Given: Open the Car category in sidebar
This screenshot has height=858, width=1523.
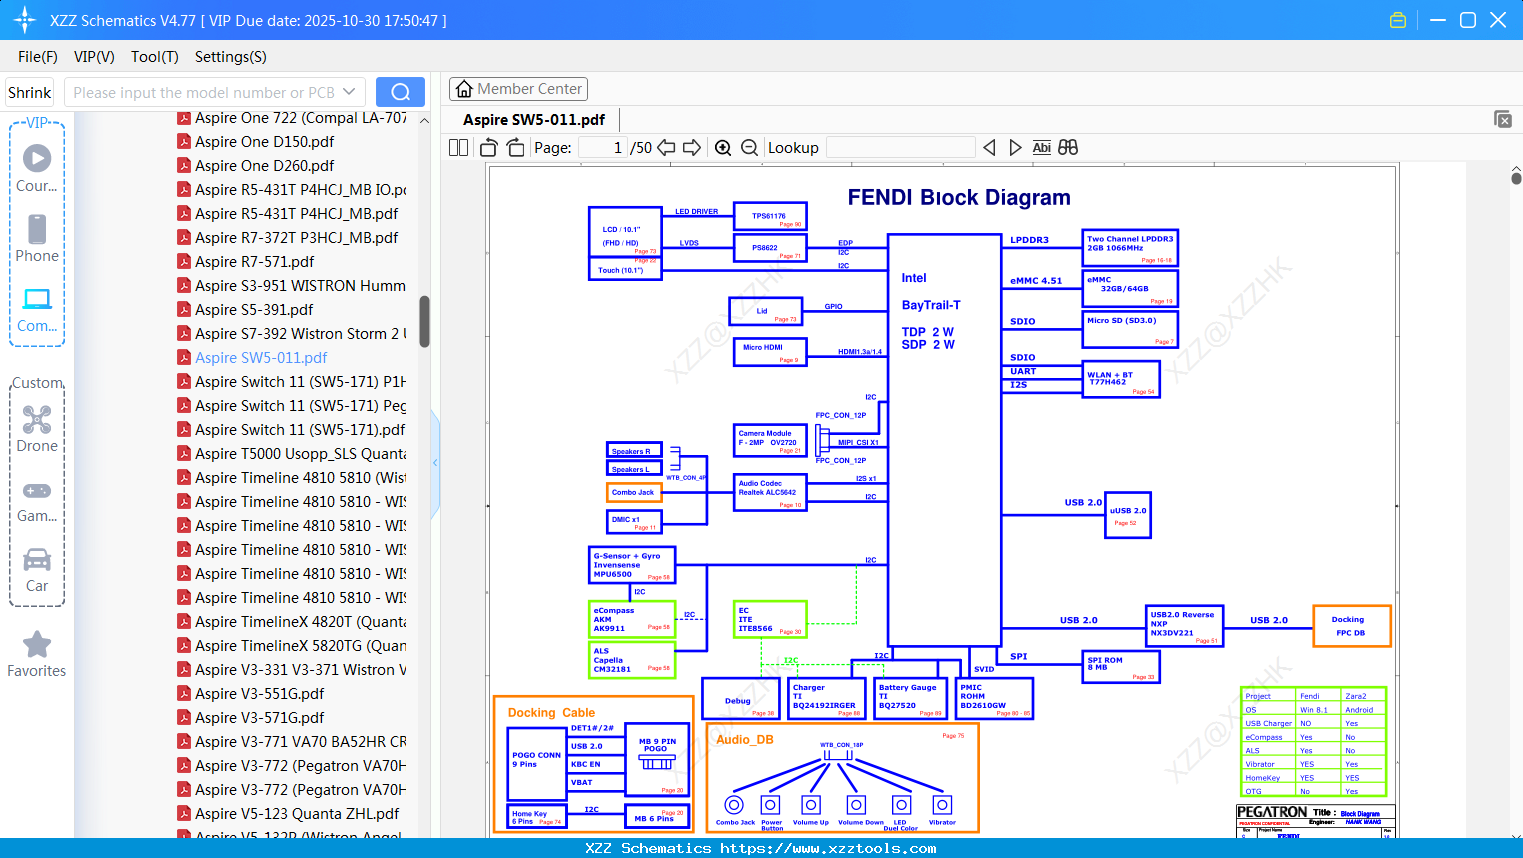Looking at the screenshot, I should click(37, 570).
